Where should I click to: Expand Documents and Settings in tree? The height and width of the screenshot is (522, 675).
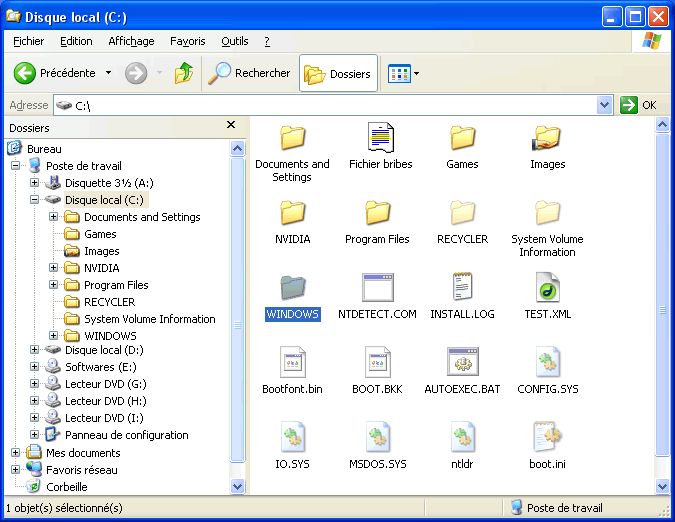tap(53, 216)
